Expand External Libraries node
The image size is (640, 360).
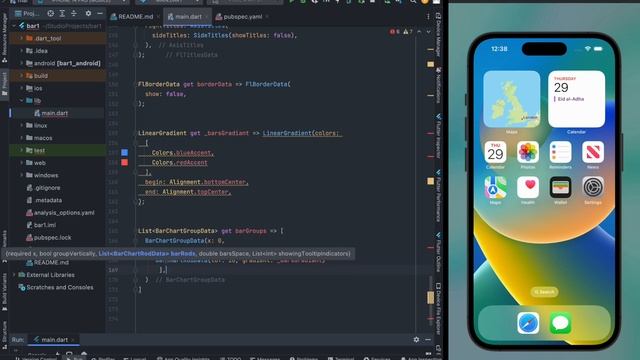click(14, 275)
